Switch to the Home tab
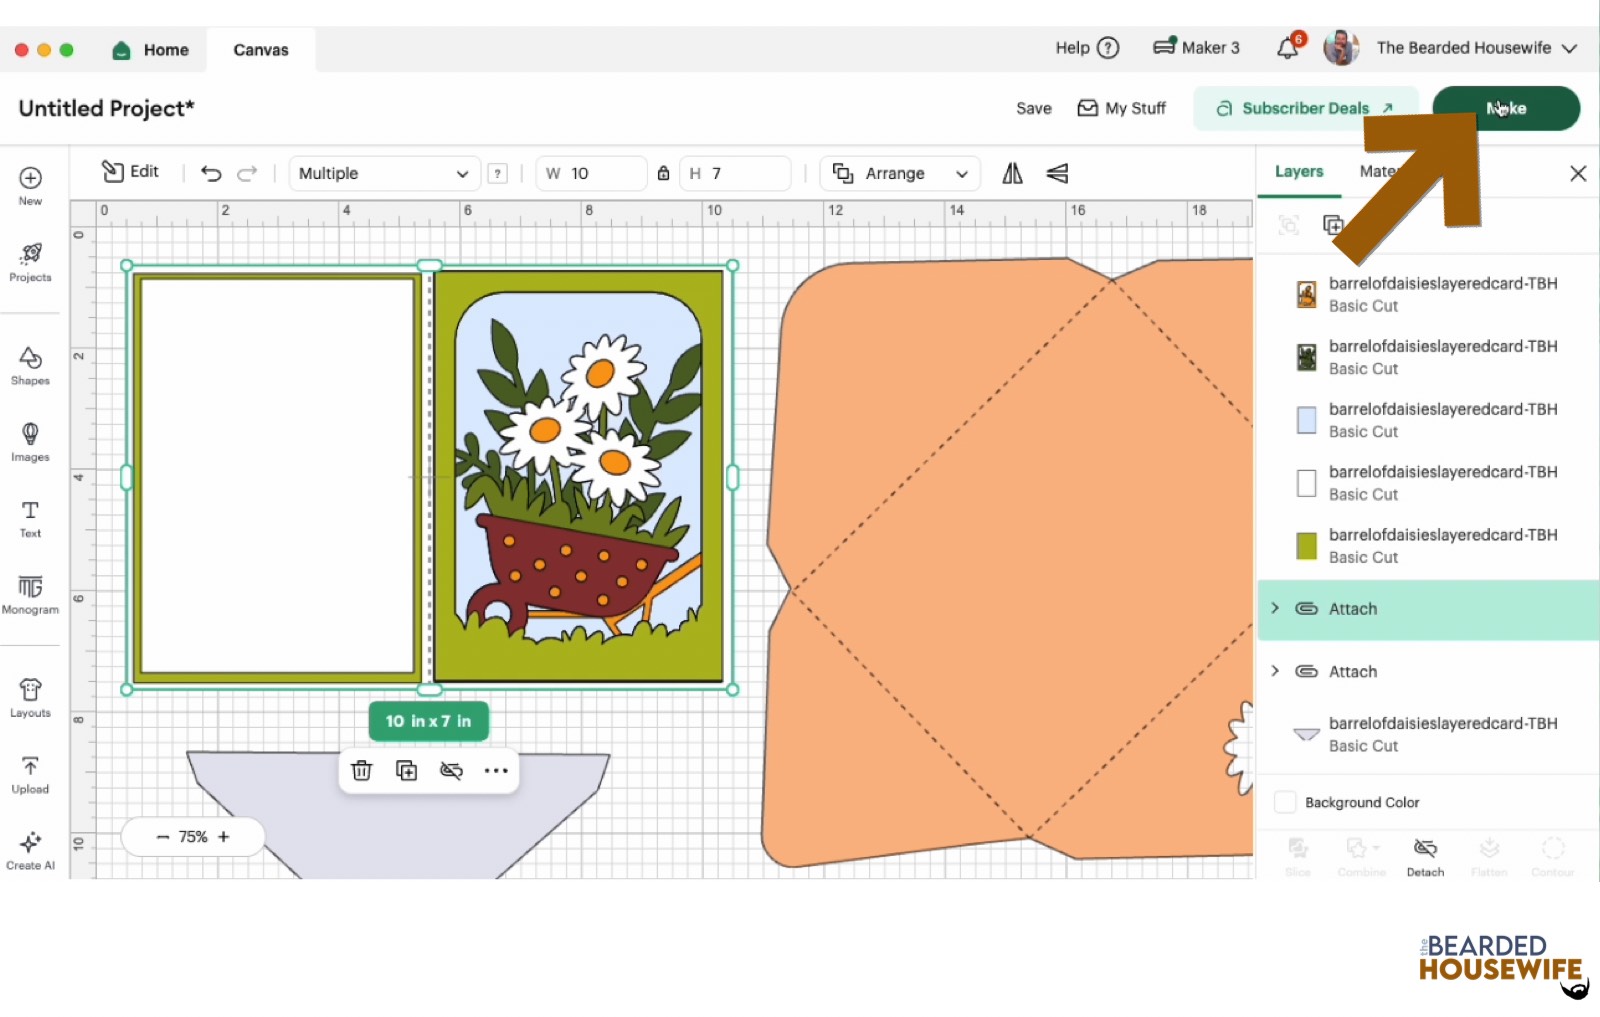 pyautogui.click(x=151, y=50)
